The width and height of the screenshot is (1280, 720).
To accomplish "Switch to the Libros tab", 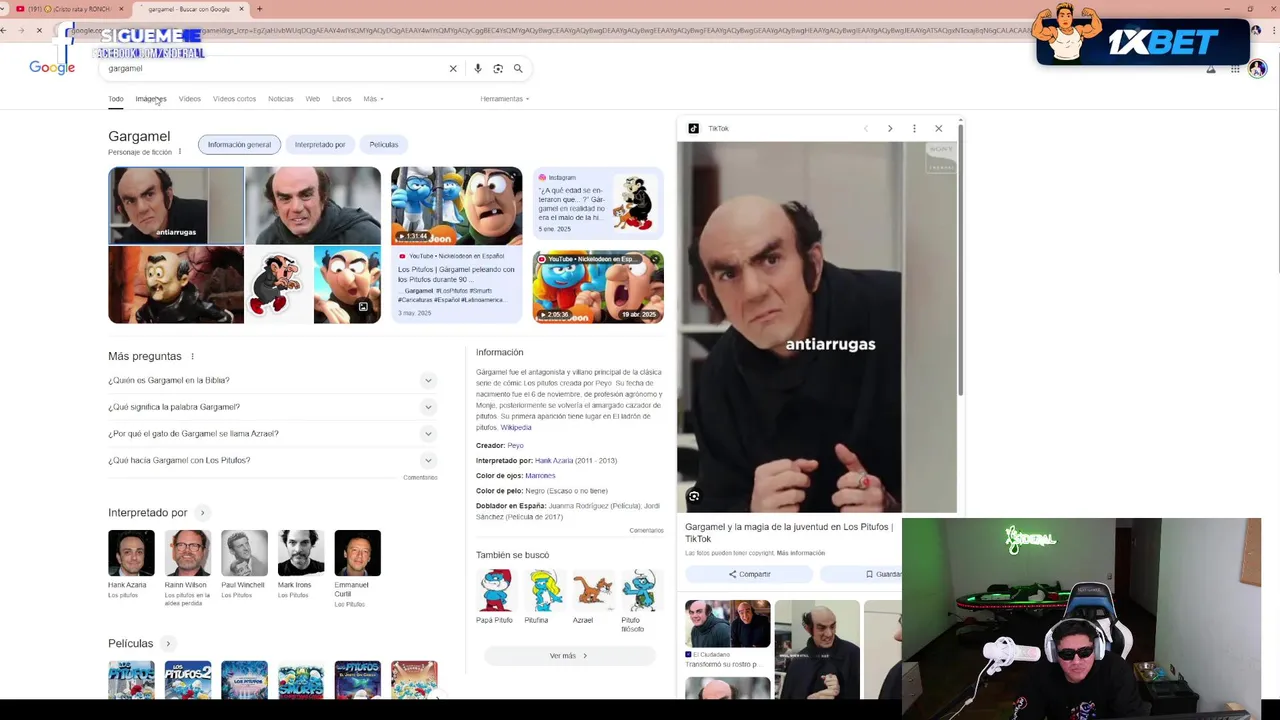I will (342, 99).
